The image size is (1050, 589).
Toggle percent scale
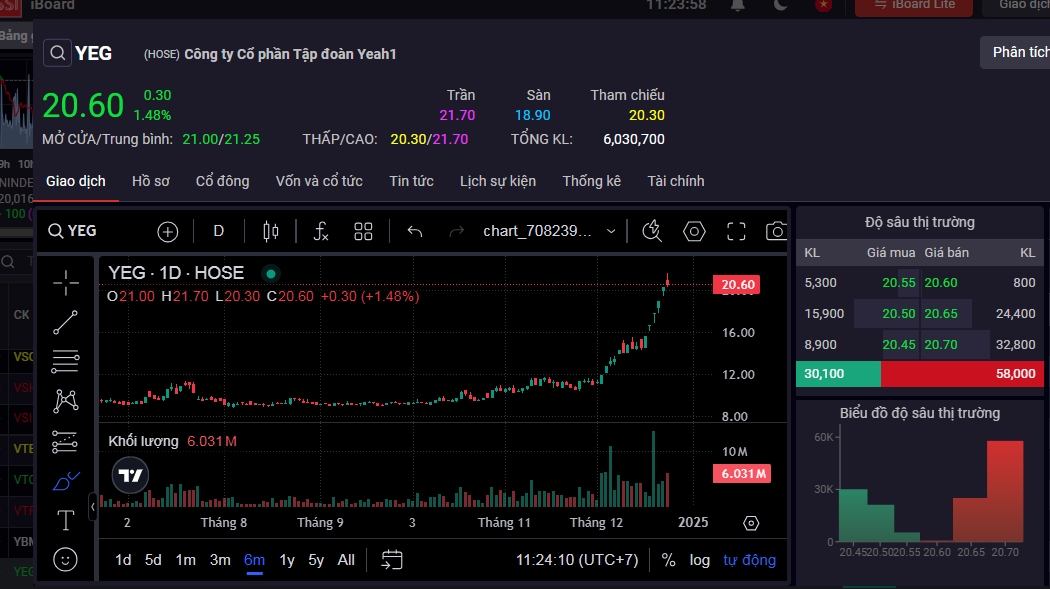(668, 560)
